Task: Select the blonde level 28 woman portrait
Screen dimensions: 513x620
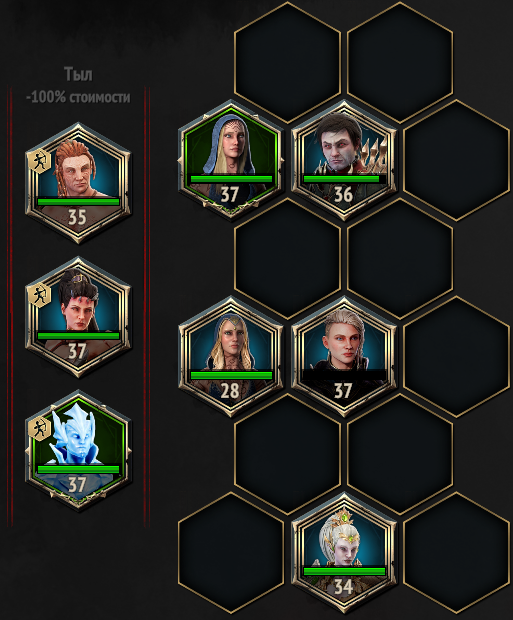Action: click(x=231, y=356)
